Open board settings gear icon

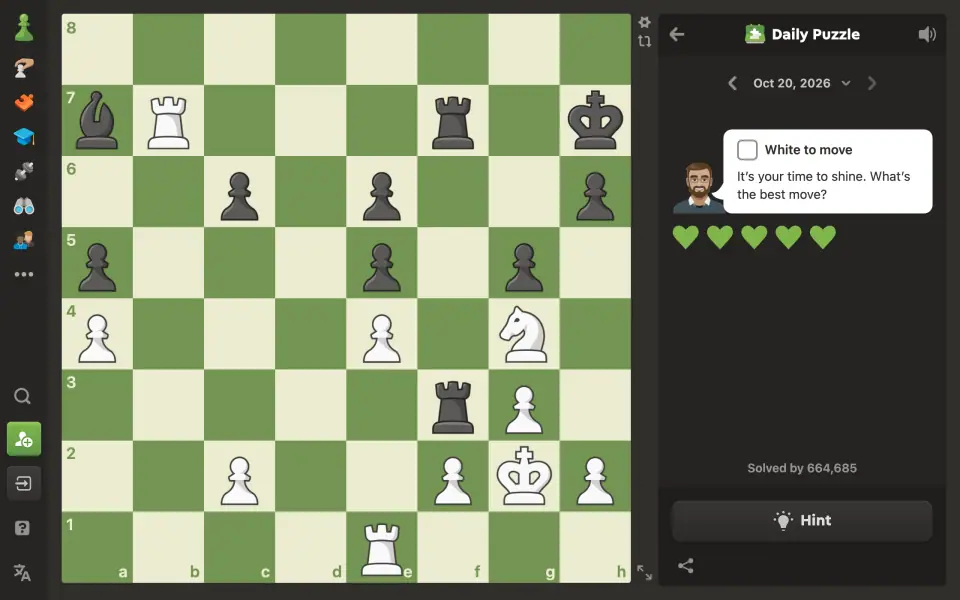[x=644, y=23]
